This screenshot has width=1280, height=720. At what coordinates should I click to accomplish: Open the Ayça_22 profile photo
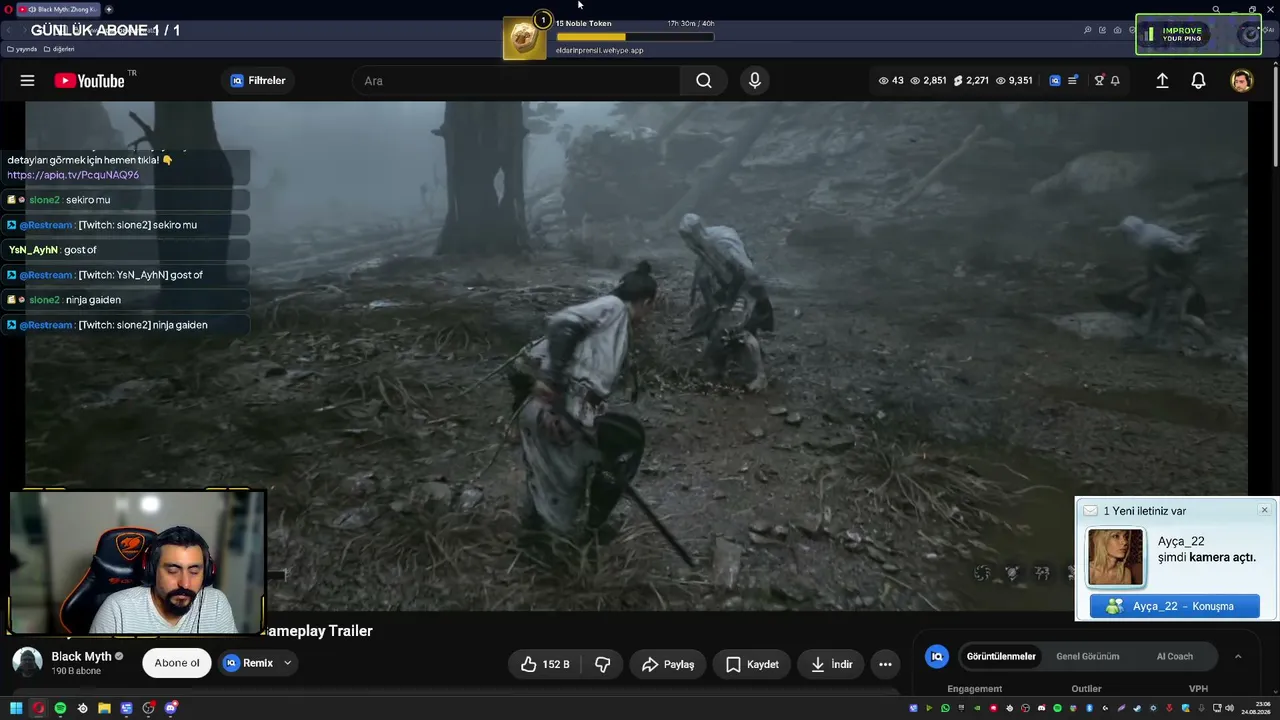[1115, 557]
